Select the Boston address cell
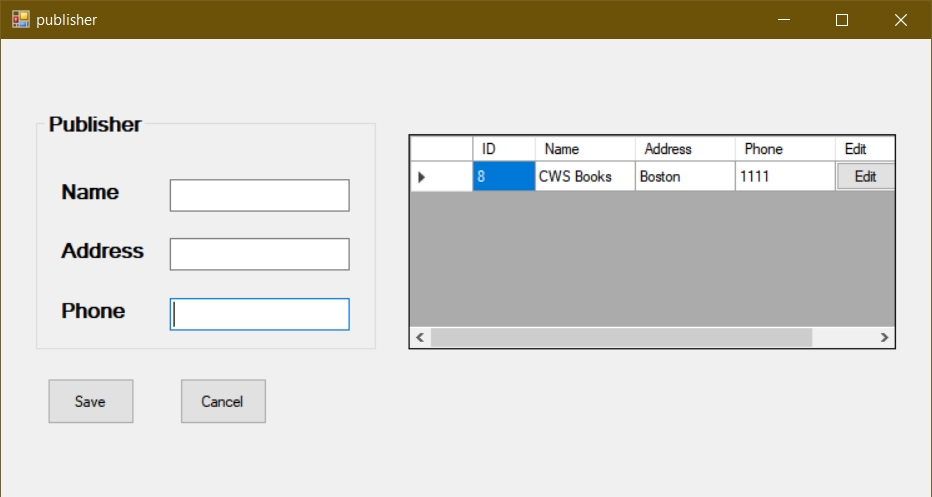This screenshot has height=497, width=932. 684,177
